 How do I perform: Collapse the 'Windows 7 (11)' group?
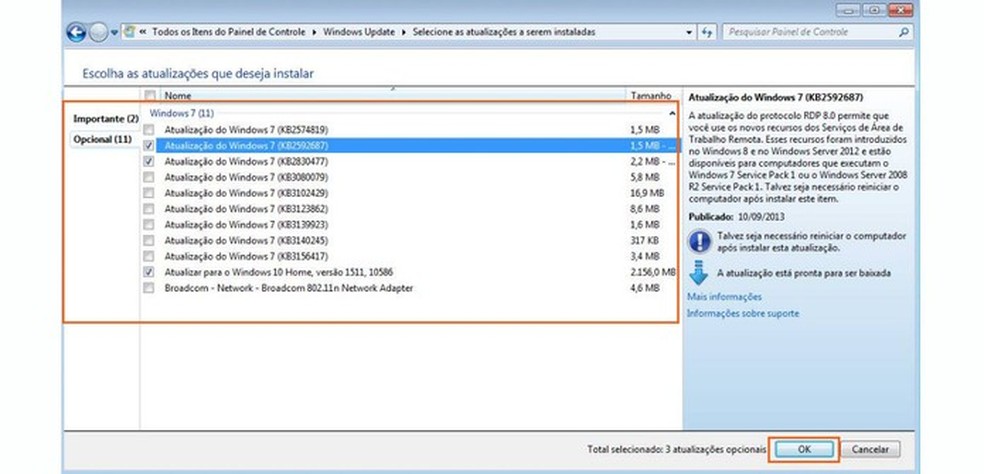coord(672,114)
